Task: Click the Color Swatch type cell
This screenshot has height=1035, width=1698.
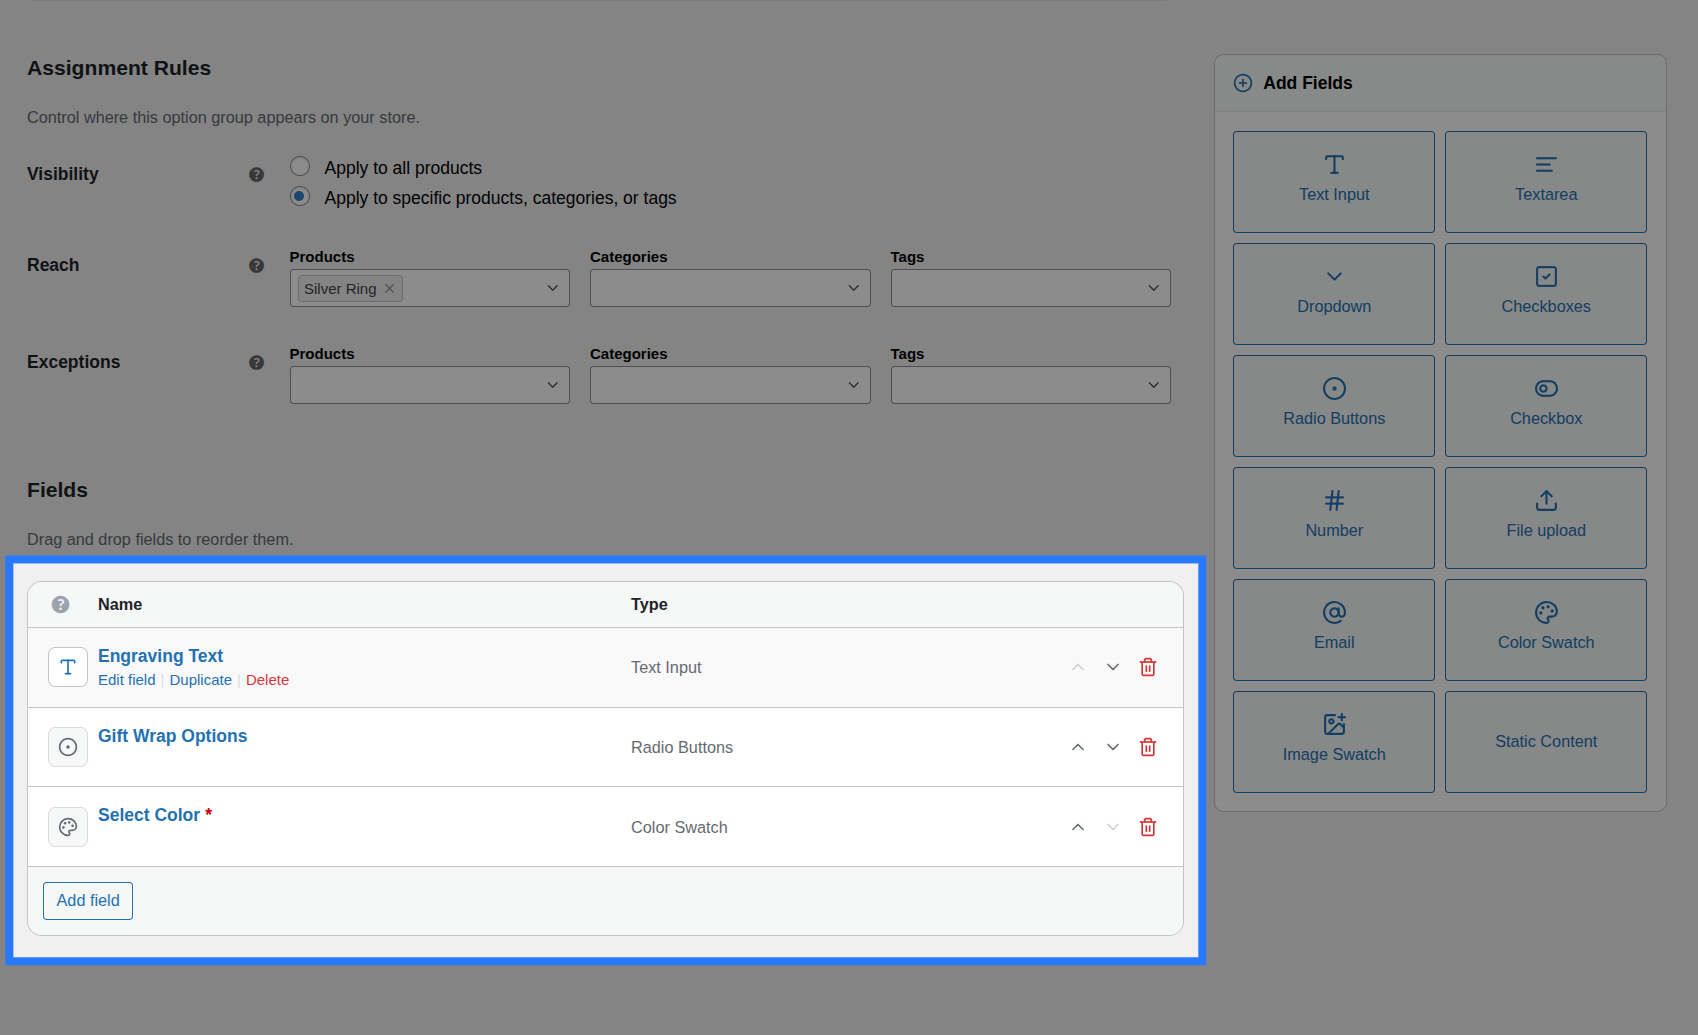Action: pyautogui.click(x=679, y=827)
